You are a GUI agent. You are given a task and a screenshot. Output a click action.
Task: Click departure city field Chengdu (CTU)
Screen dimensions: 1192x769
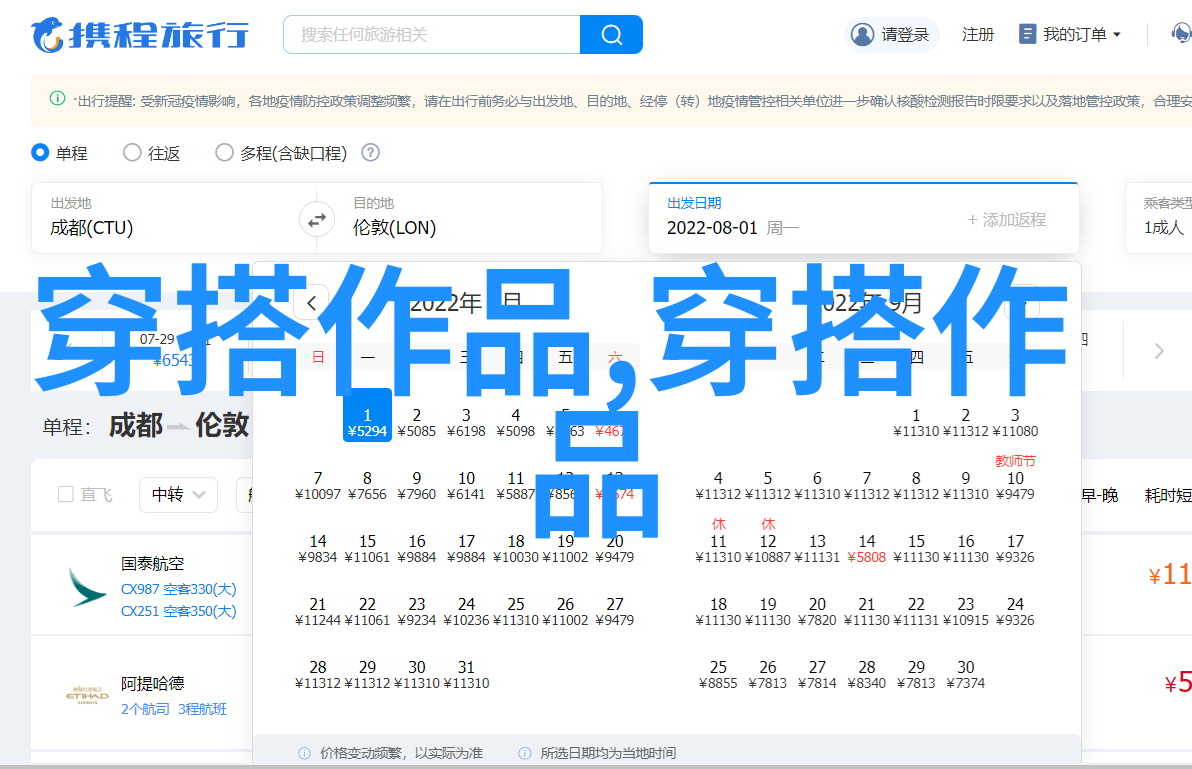[x=165, y=218]
